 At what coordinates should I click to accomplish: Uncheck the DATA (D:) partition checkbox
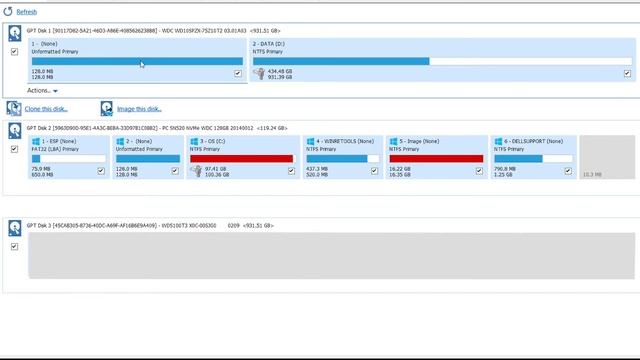tap(627, 73)
